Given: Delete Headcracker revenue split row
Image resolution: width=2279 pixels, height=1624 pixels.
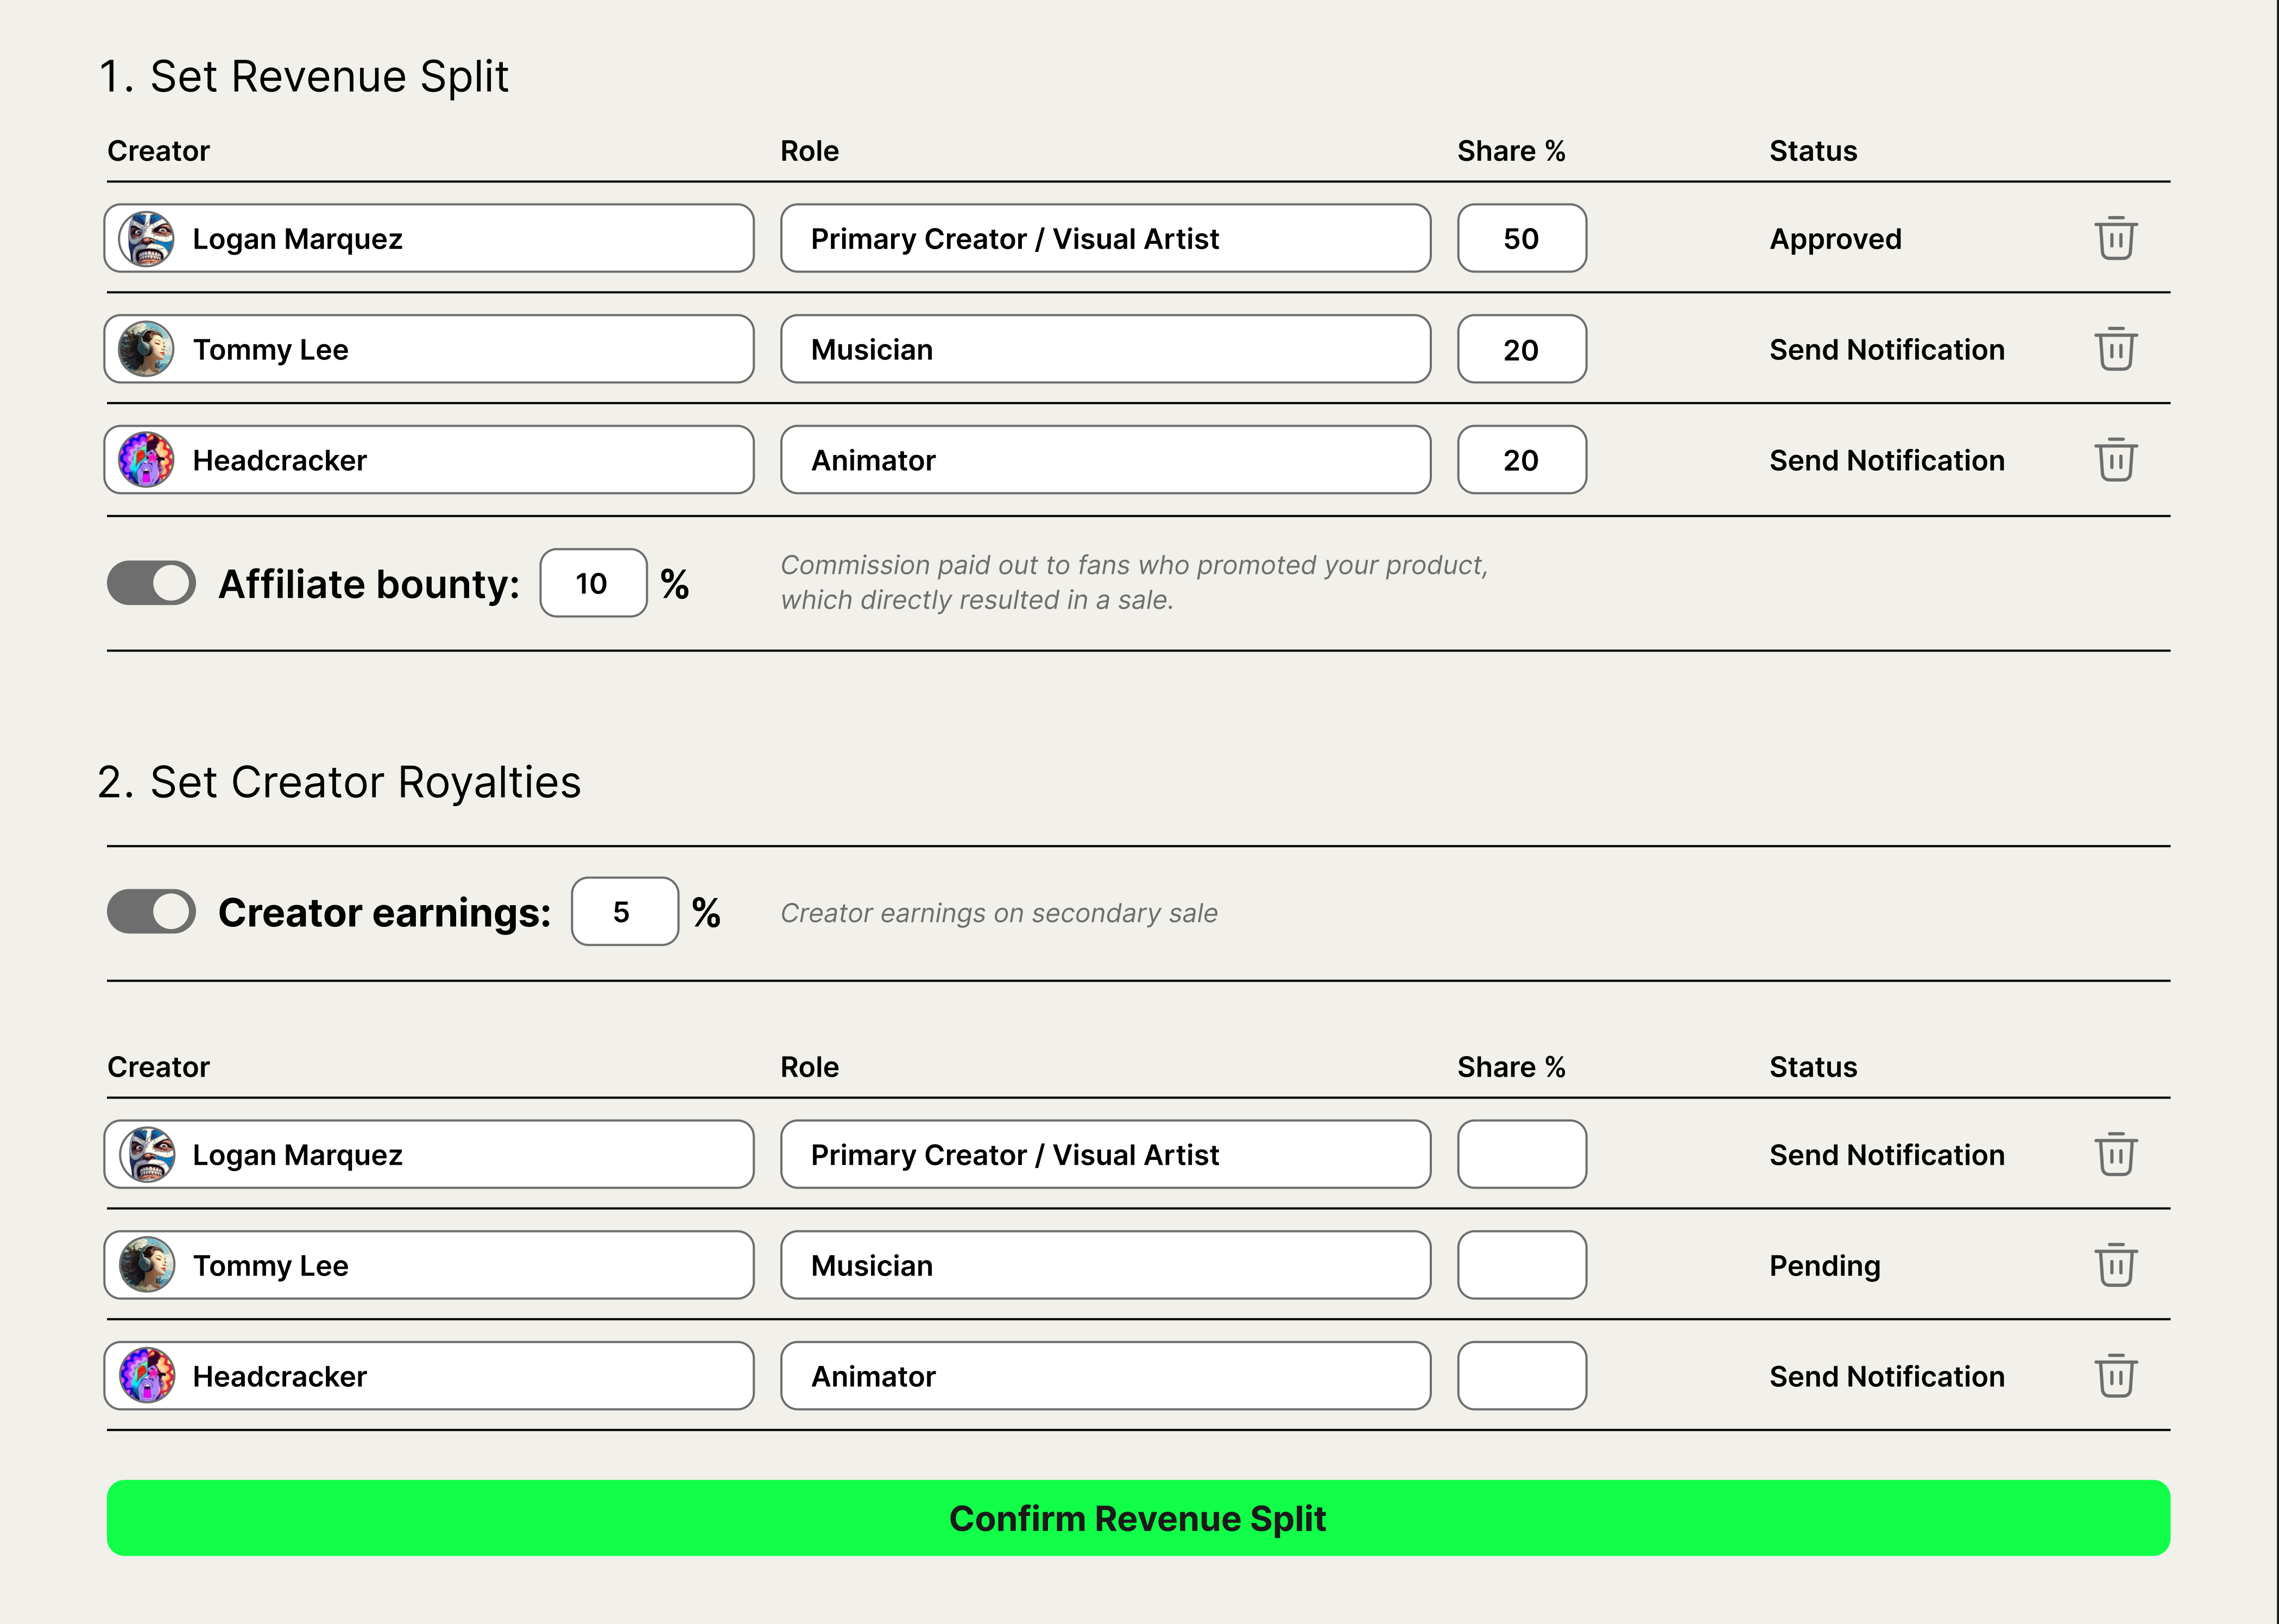Looking at the screenshot, I should tap(2115, 460).
